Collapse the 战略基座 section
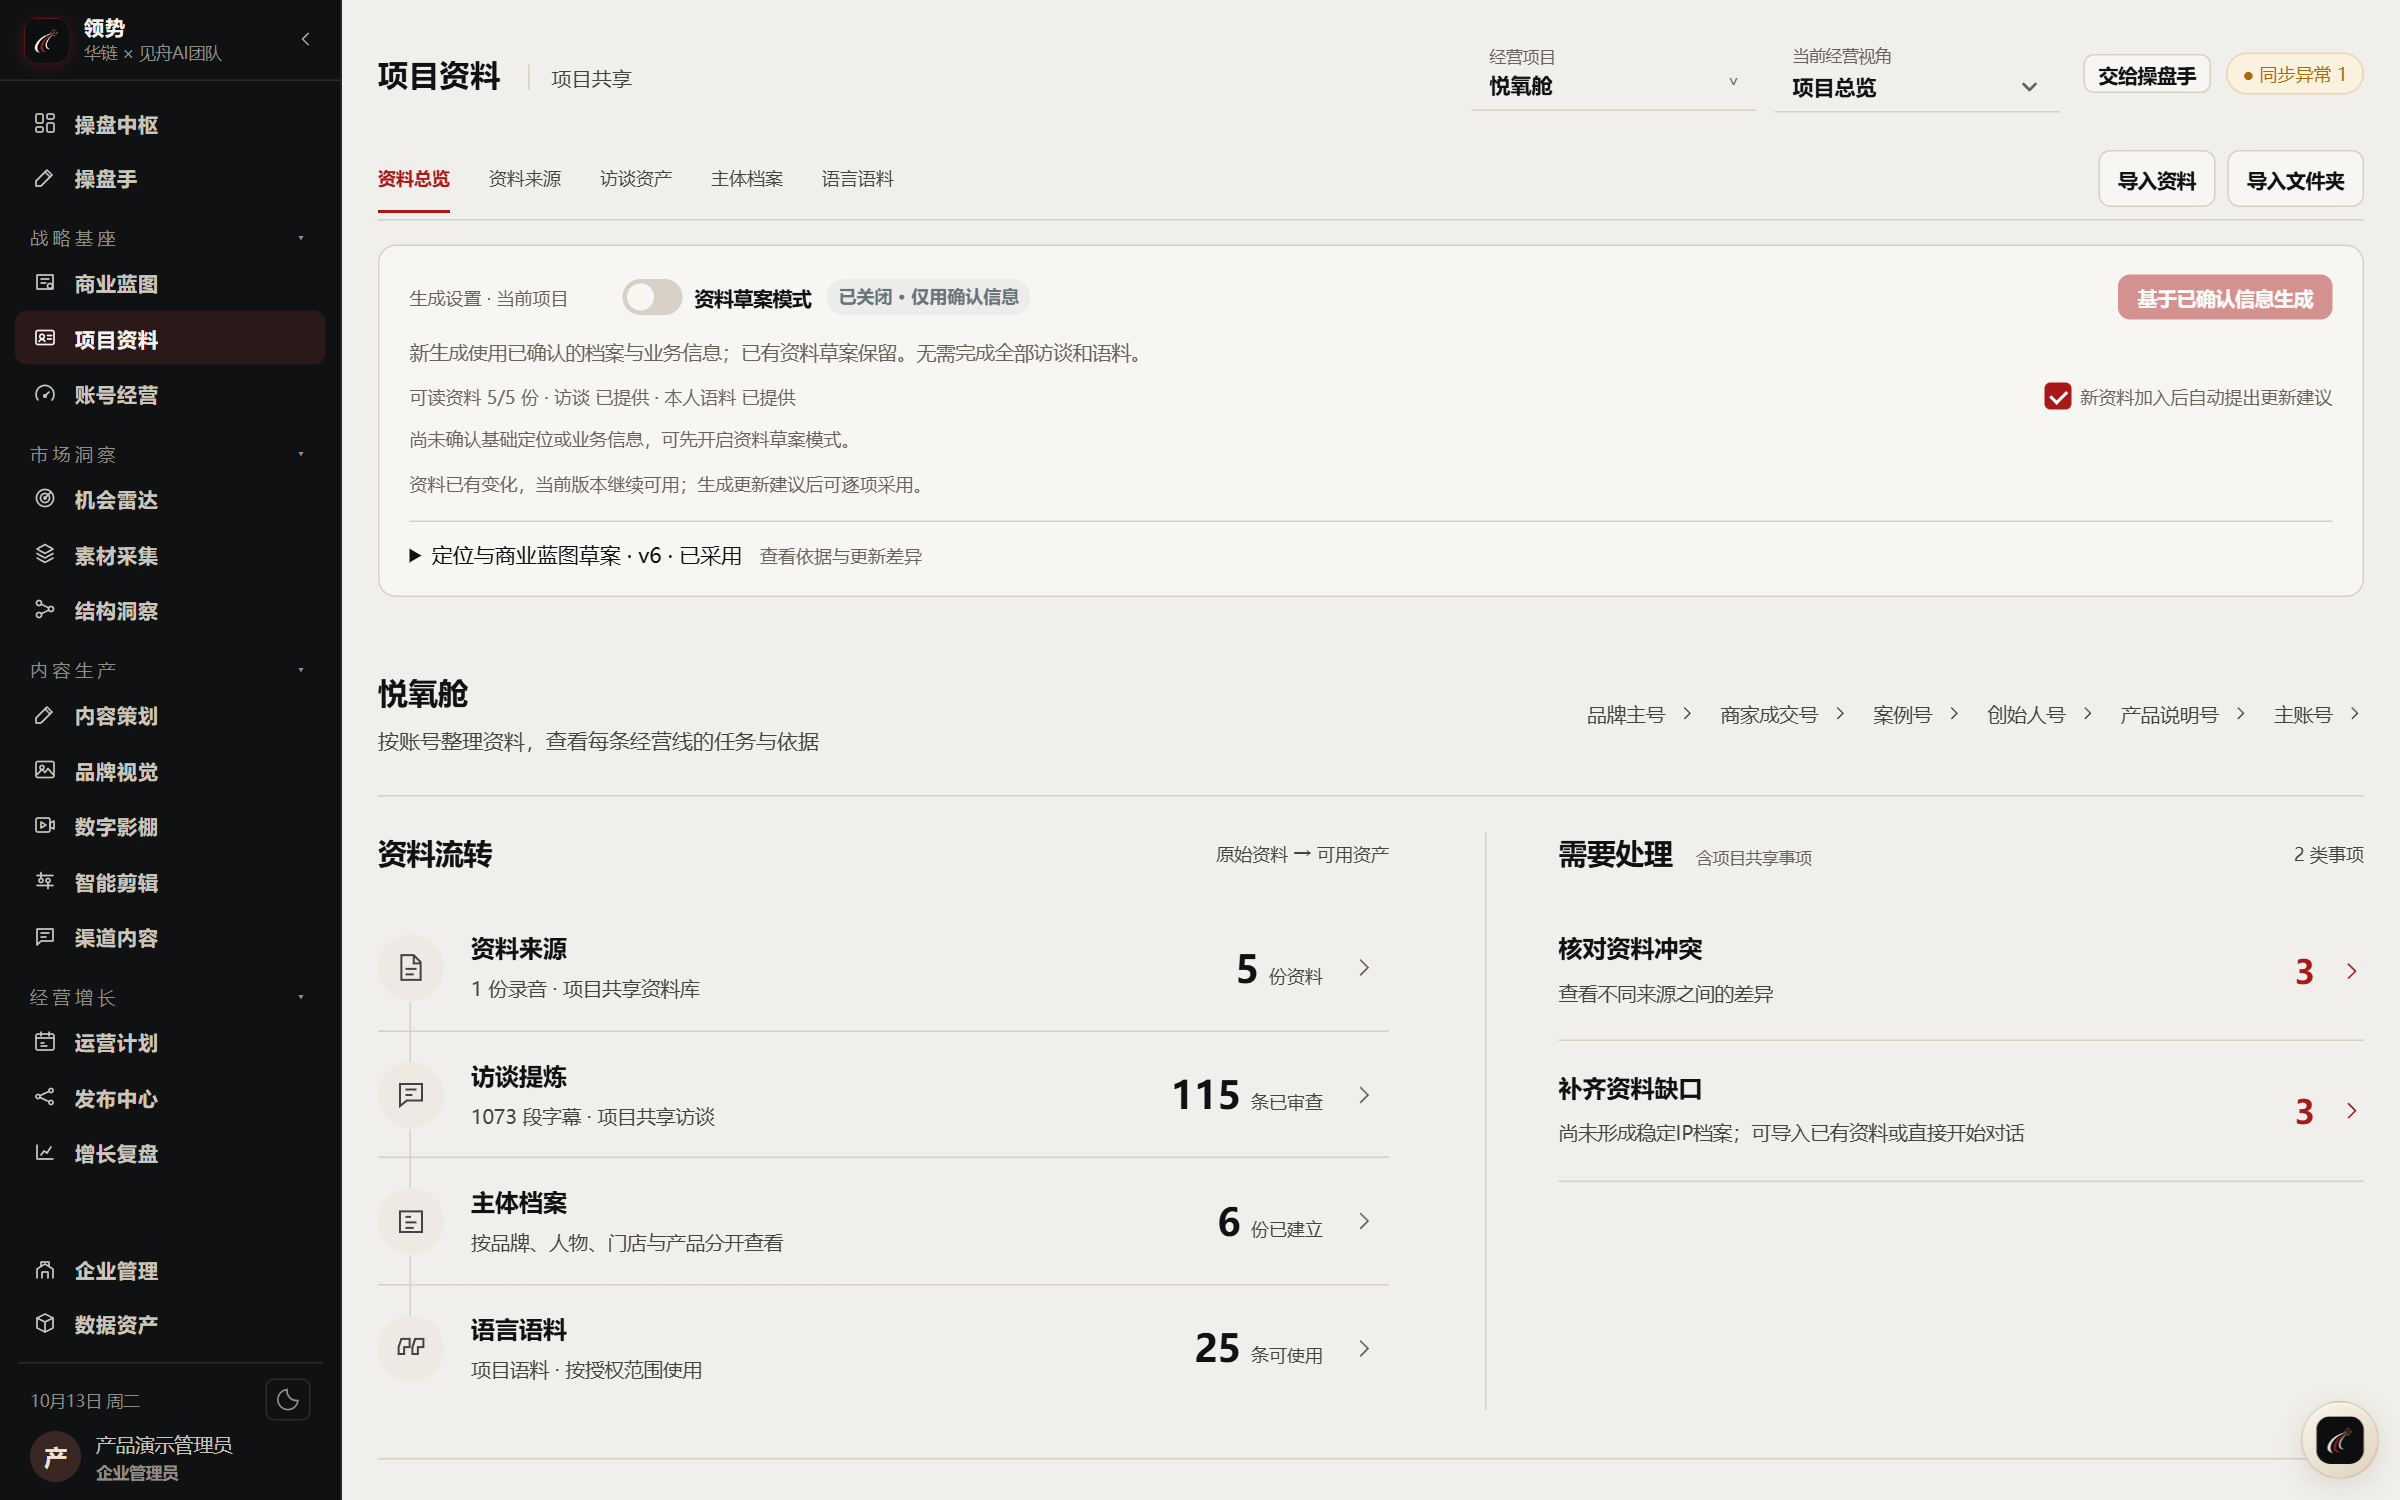This screenshot has height=1500, width=2400. (x=301, y=238)
